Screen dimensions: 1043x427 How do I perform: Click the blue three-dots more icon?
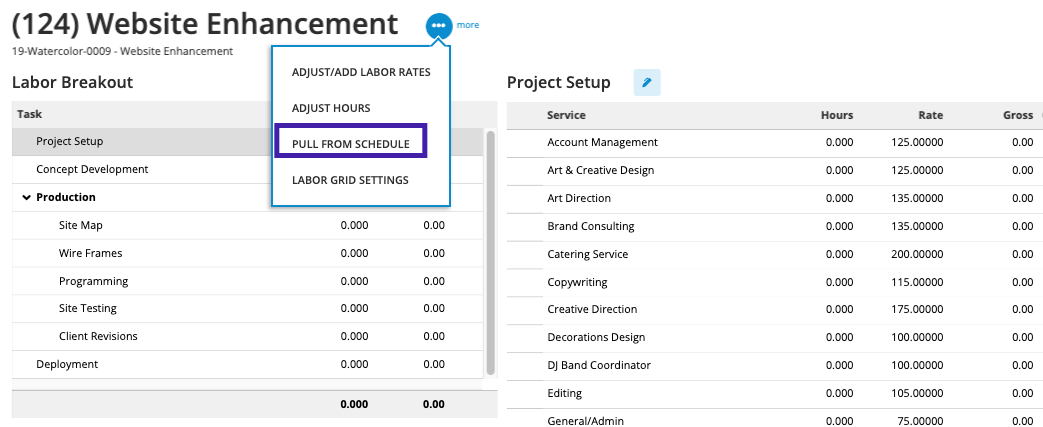[x=438, y=26]
